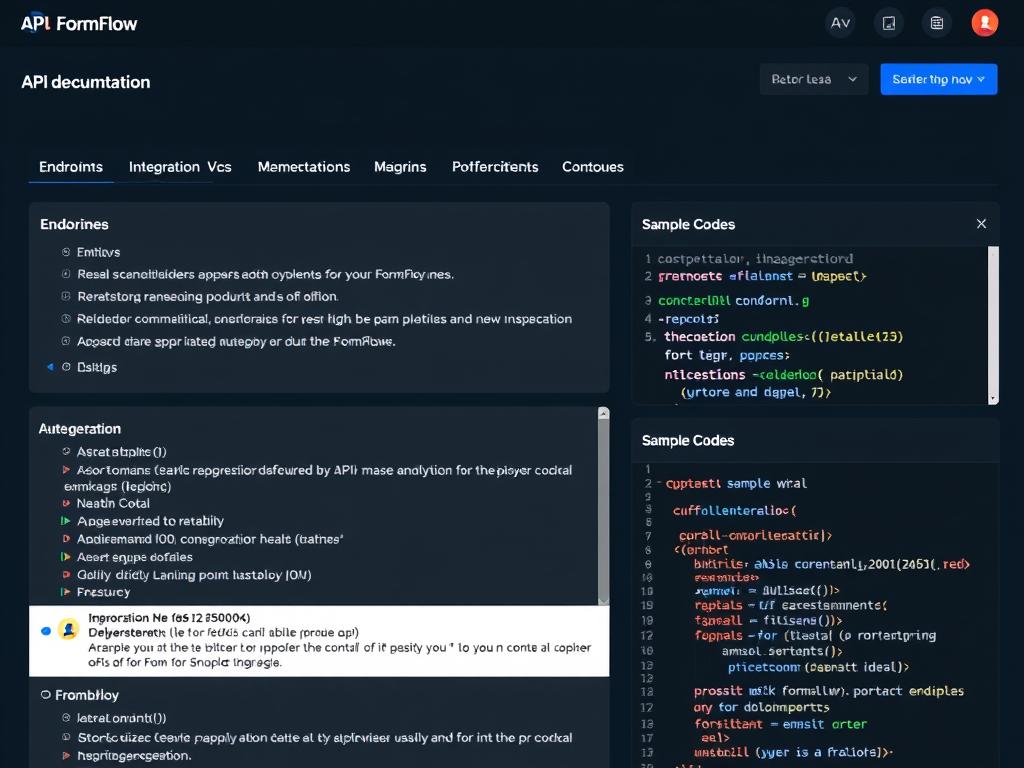
Task: Toggle the circle beside Frombtloy heading
Action: [x=45, y=694]
